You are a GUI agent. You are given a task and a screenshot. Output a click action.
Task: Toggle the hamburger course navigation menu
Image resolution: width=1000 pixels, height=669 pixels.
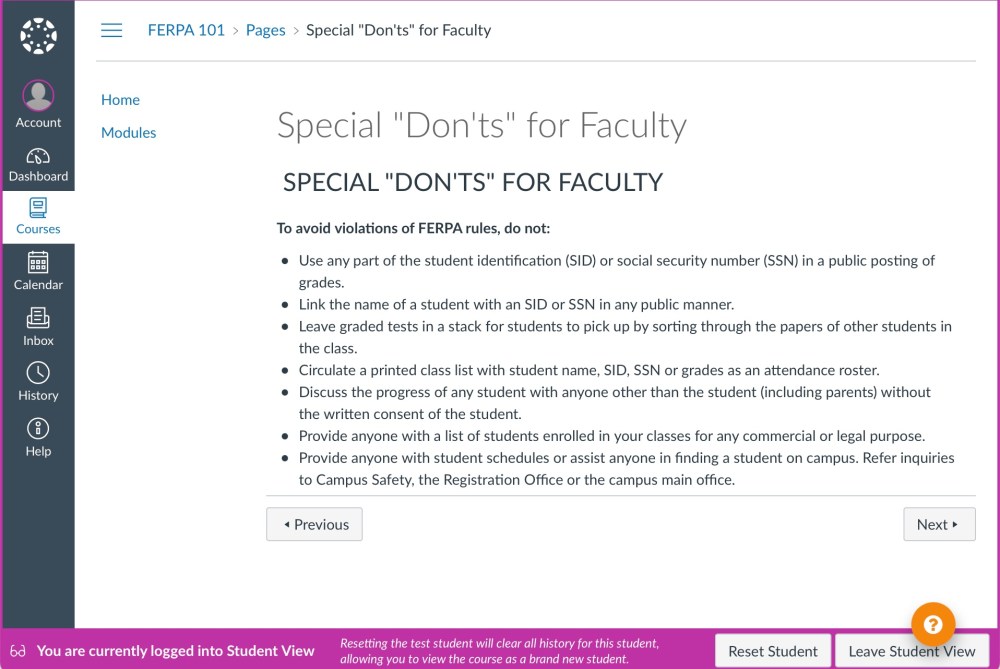coord(112,30)
